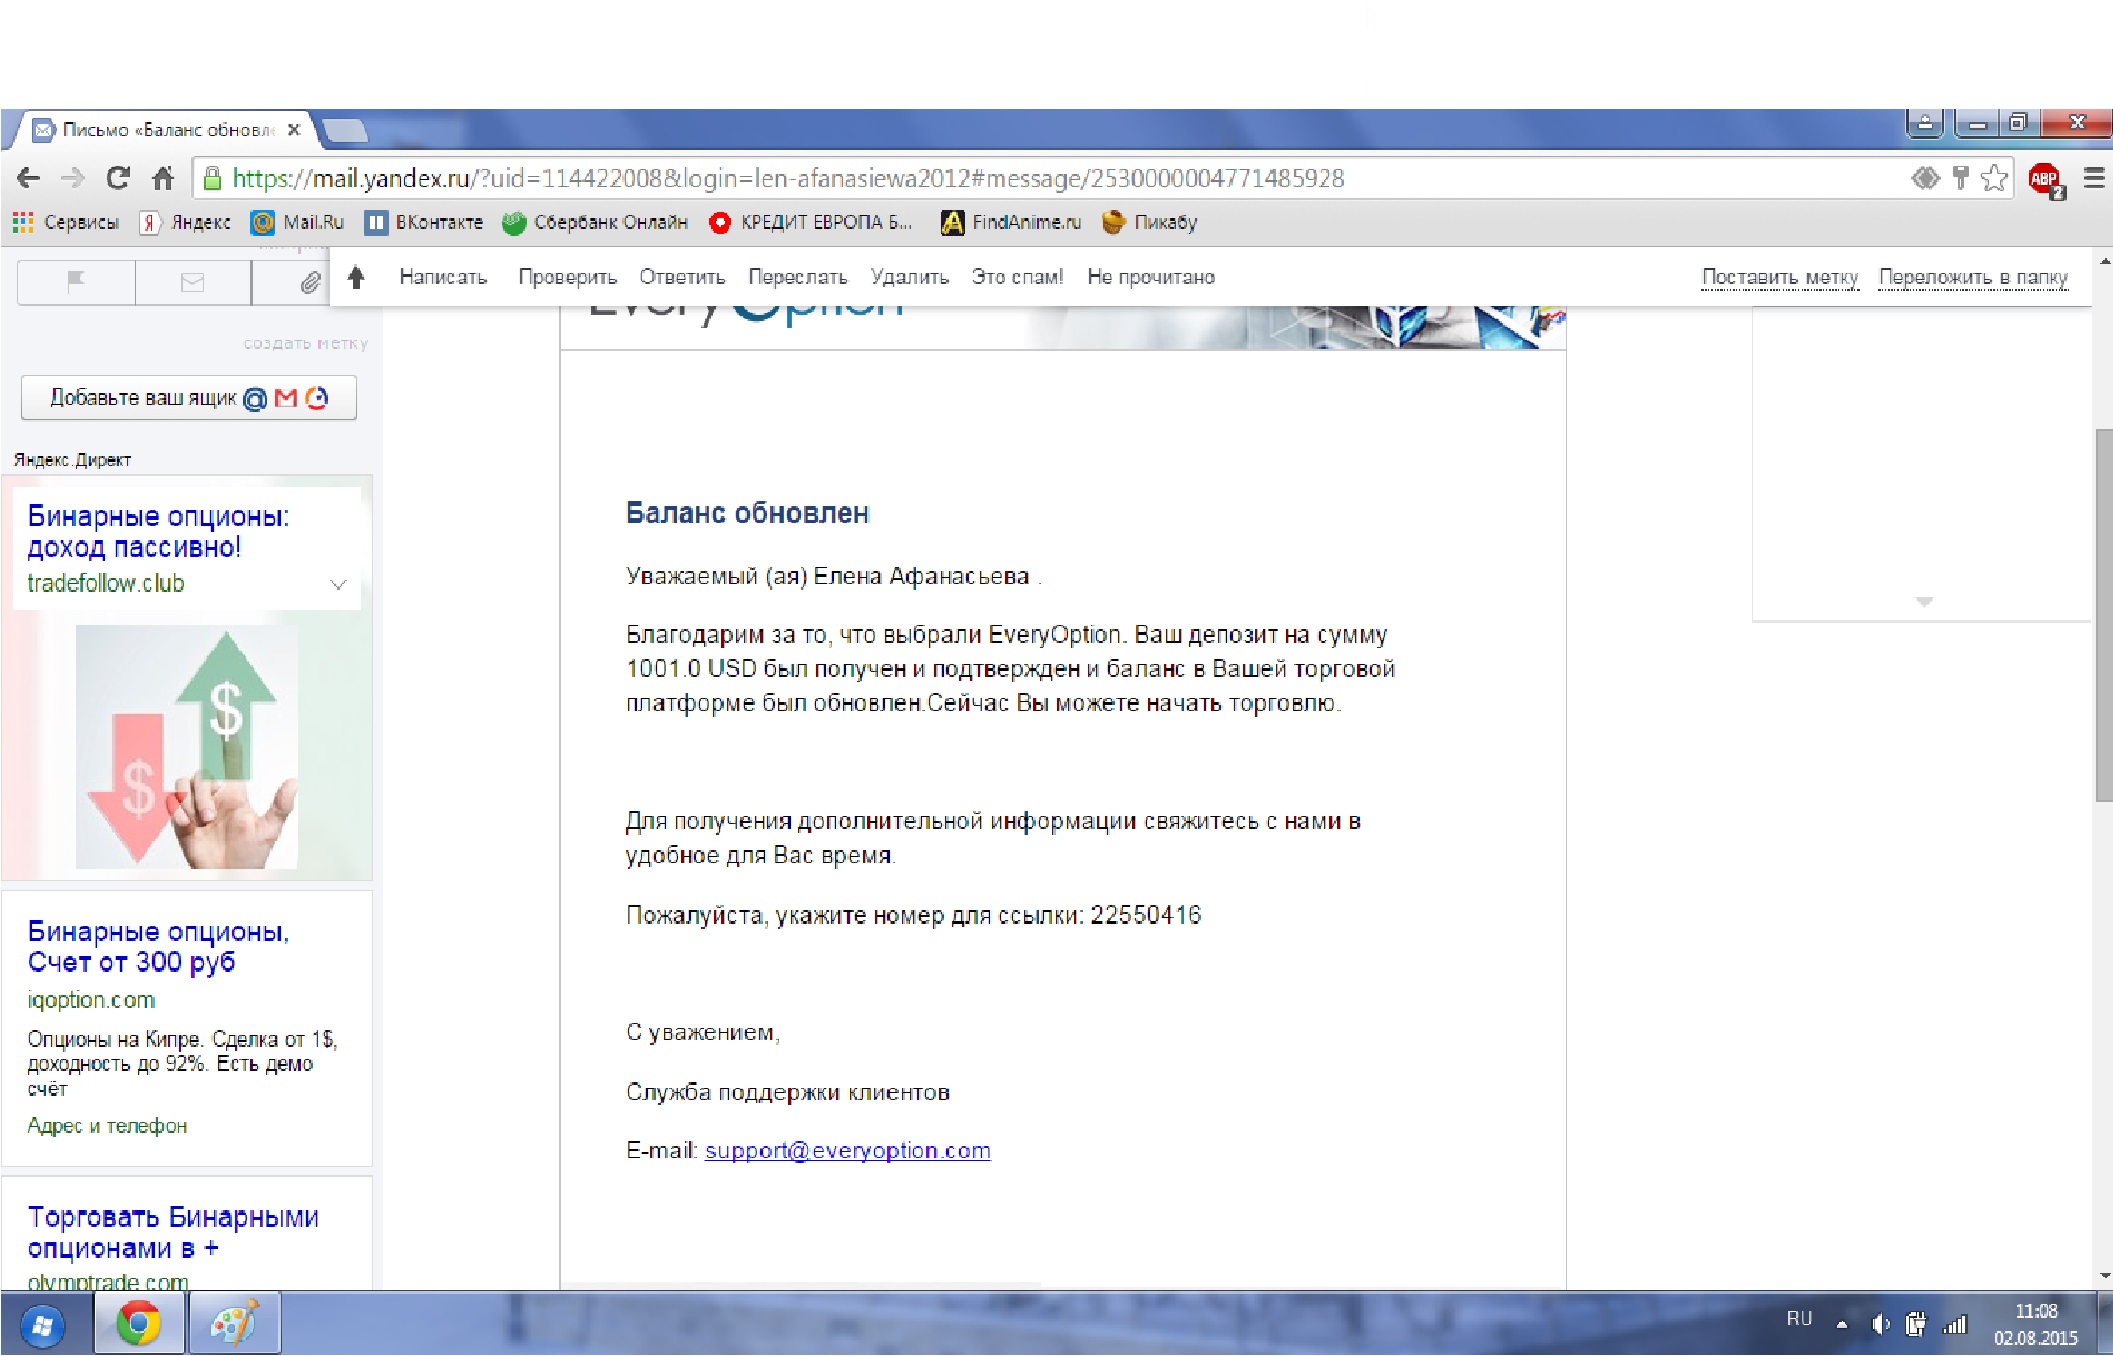
Task: Open a new browser tab
Action: tap(346, 130)
